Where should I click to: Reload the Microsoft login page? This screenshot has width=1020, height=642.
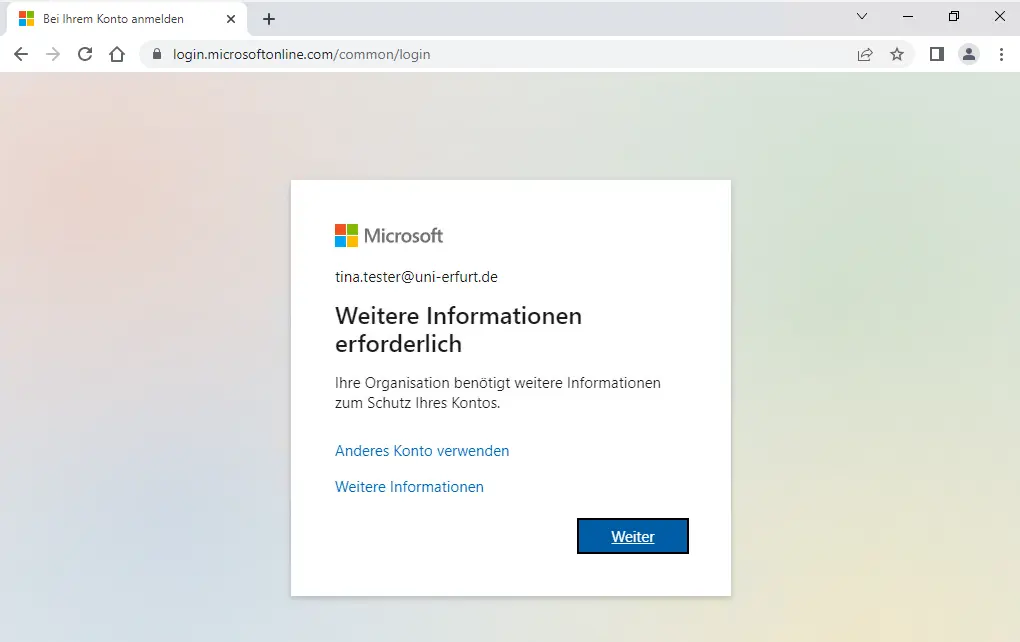(x=85, y=54)
